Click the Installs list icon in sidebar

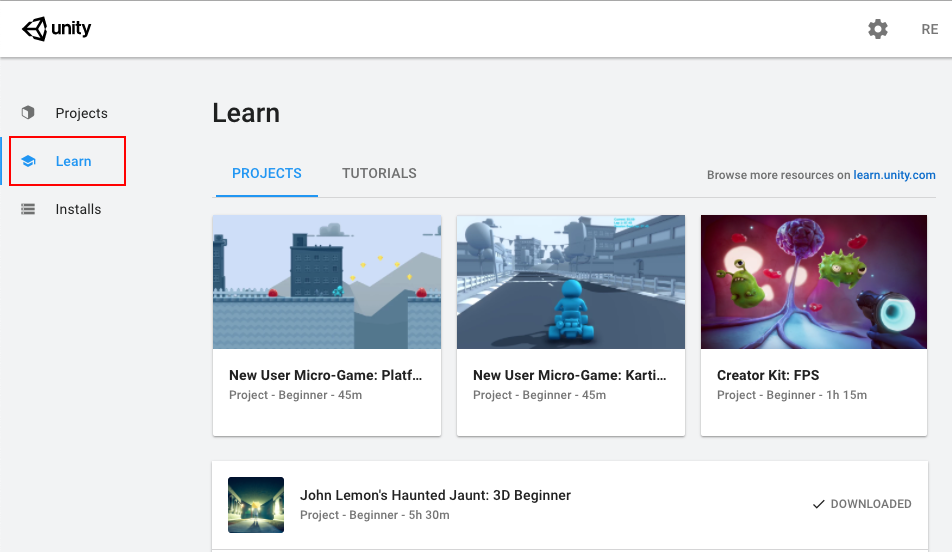[28, 209]
